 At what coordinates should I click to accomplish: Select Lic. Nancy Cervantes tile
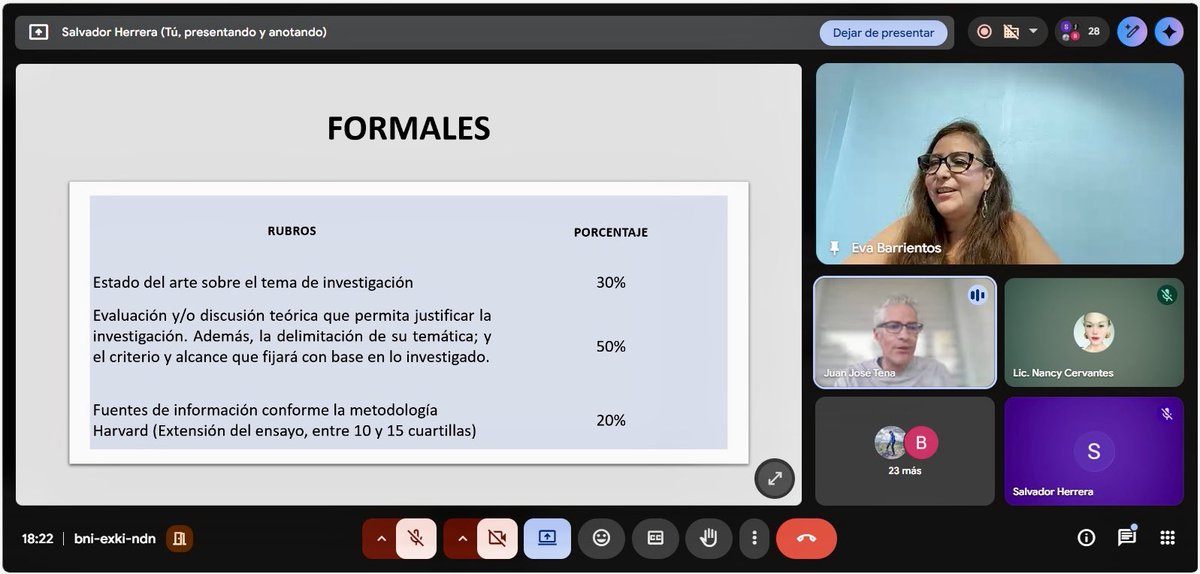[1094, 333]
